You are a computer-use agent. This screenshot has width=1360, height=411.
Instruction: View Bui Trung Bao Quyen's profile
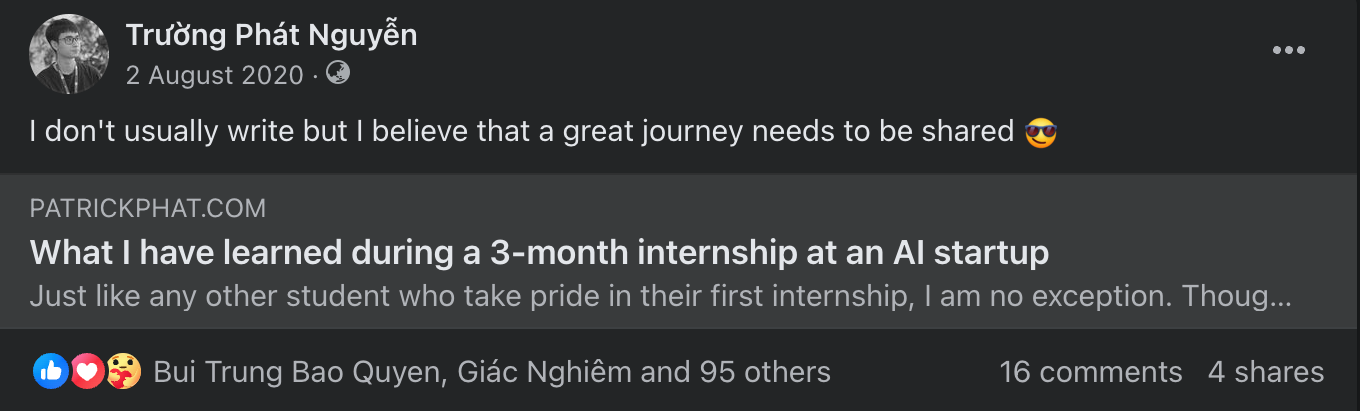[298, 373]
